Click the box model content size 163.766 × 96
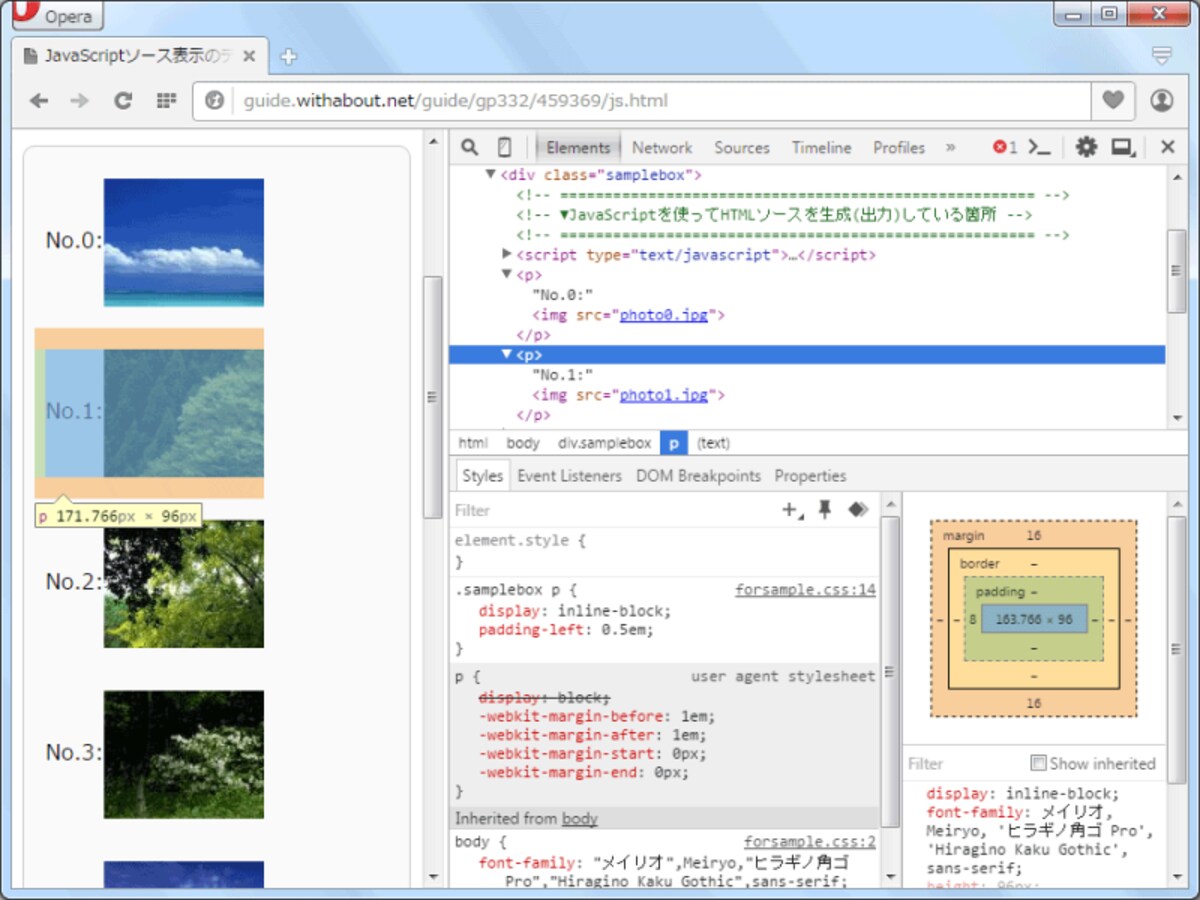Image resolution: width=1200 pixels, height=900 pixels. (x=1033, y=619)
